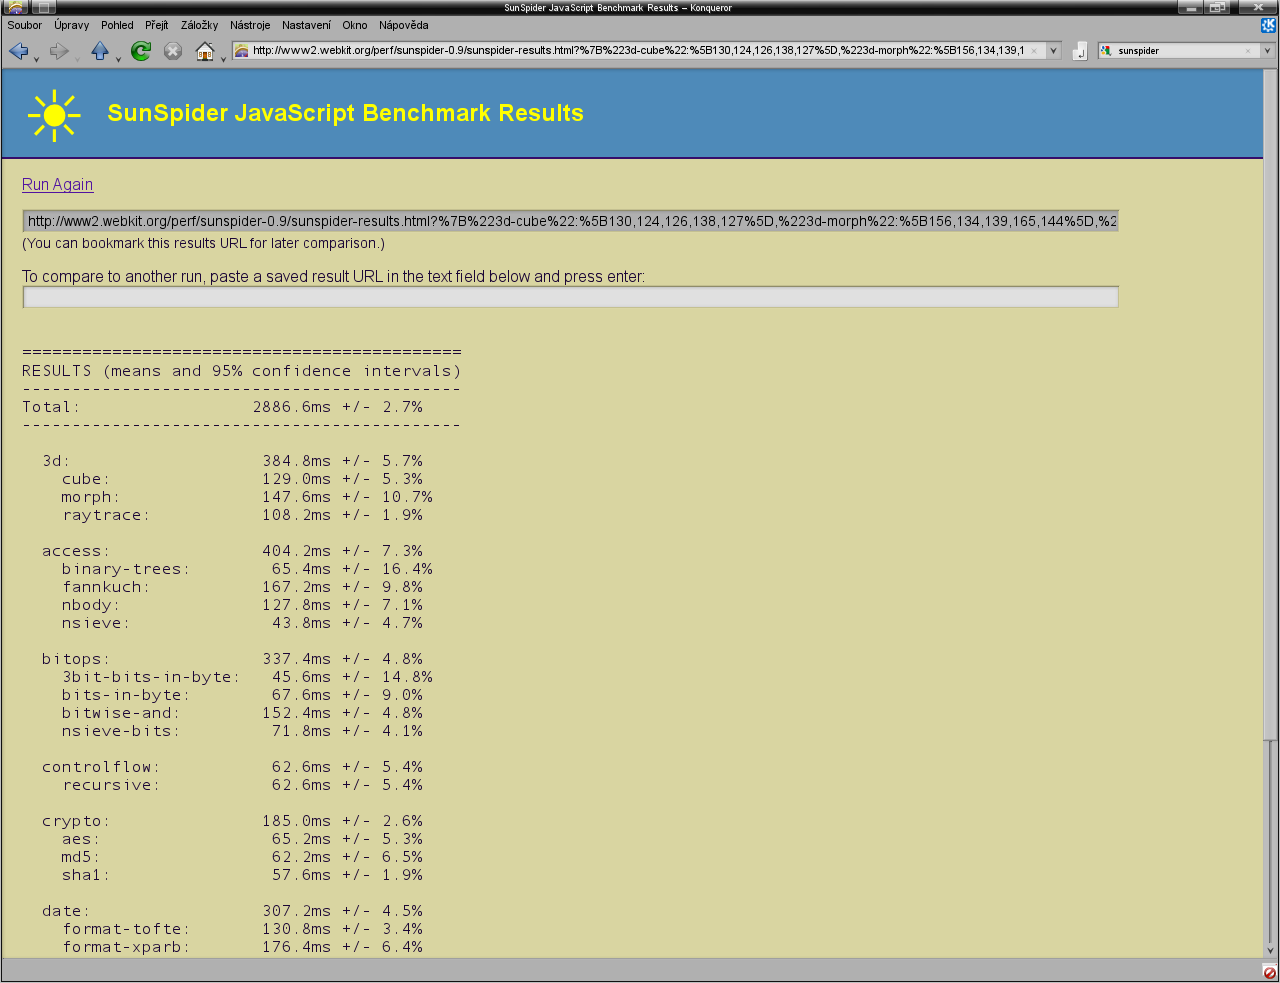Click the SunSpider JavaScript Benchmark Results heading

pos(345,113)
